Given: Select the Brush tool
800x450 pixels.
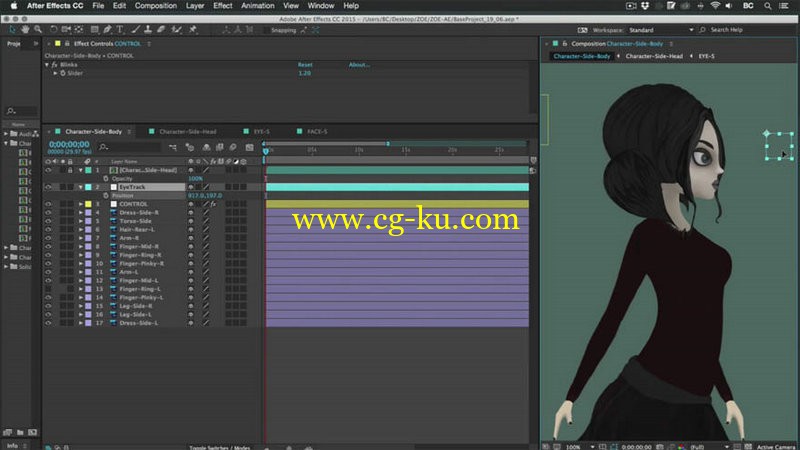Looking at the screenshot, I should 136,30.
